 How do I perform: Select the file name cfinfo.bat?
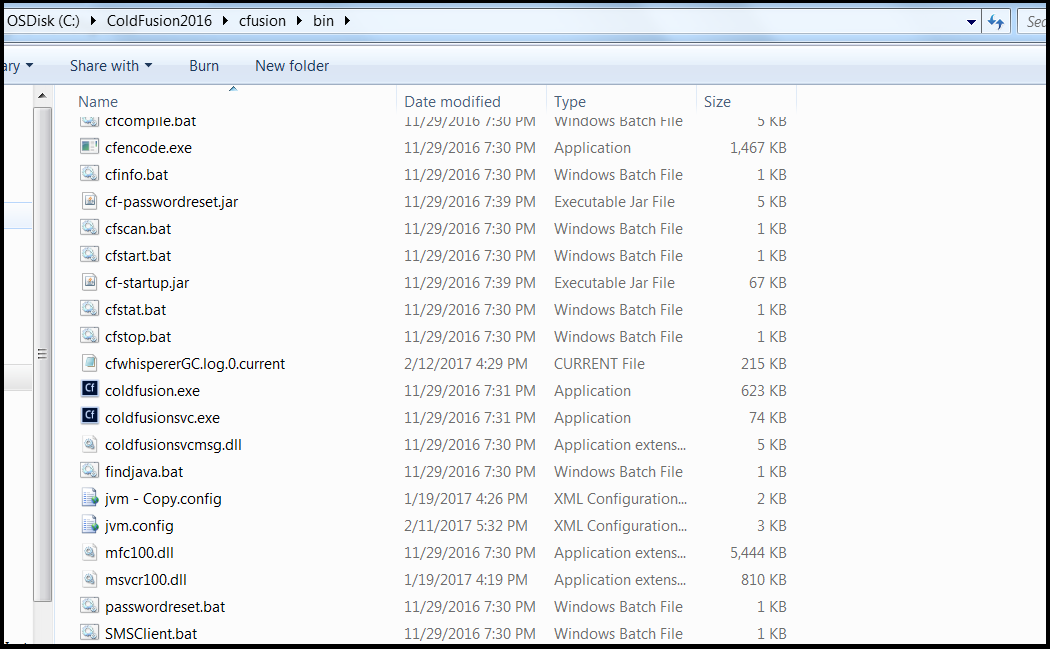pos(137,175)
